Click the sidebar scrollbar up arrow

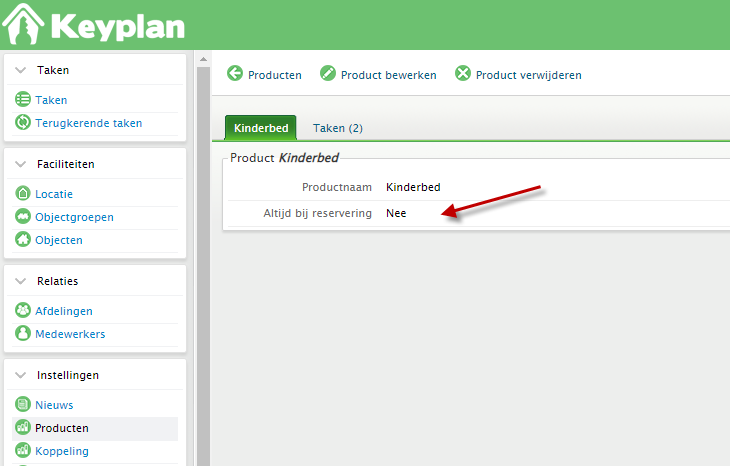coord(203,59)
